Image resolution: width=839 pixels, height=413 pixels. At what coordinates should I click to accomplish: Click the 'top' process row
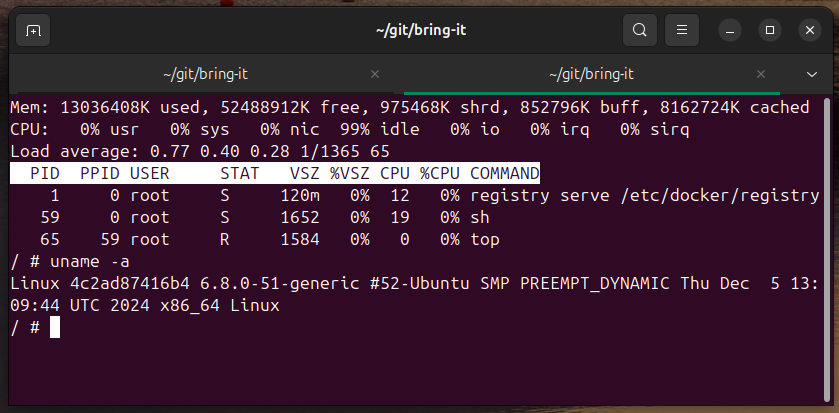click(255, 239)
